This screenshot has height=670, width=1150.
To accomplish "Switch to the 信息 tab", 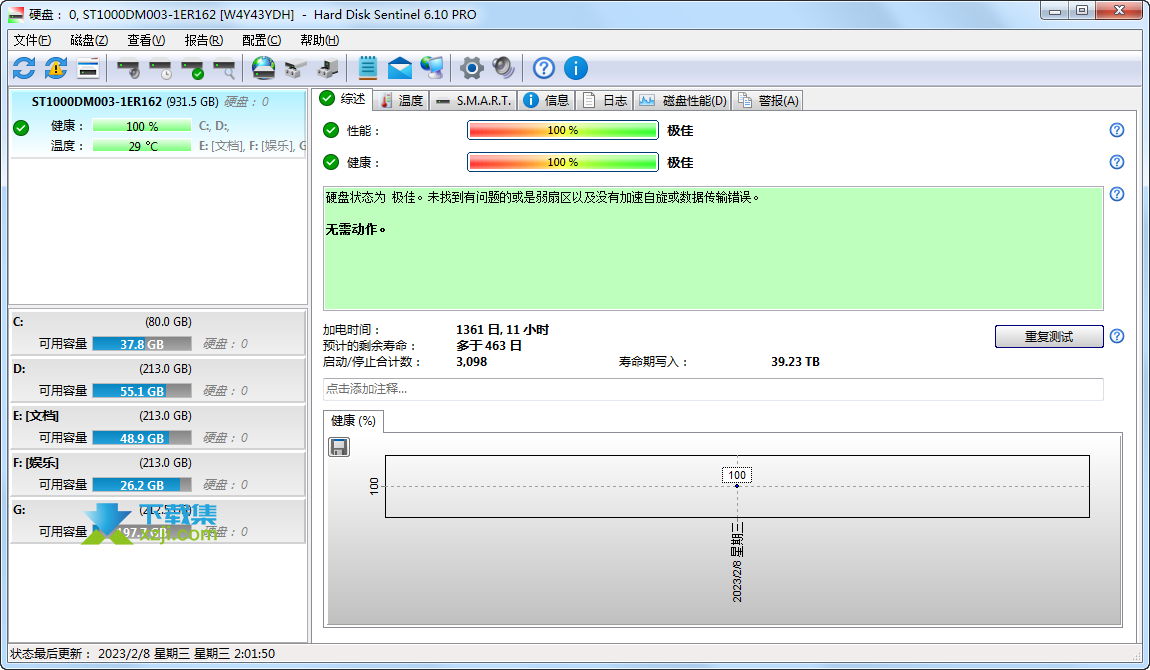I will point(546,100).
